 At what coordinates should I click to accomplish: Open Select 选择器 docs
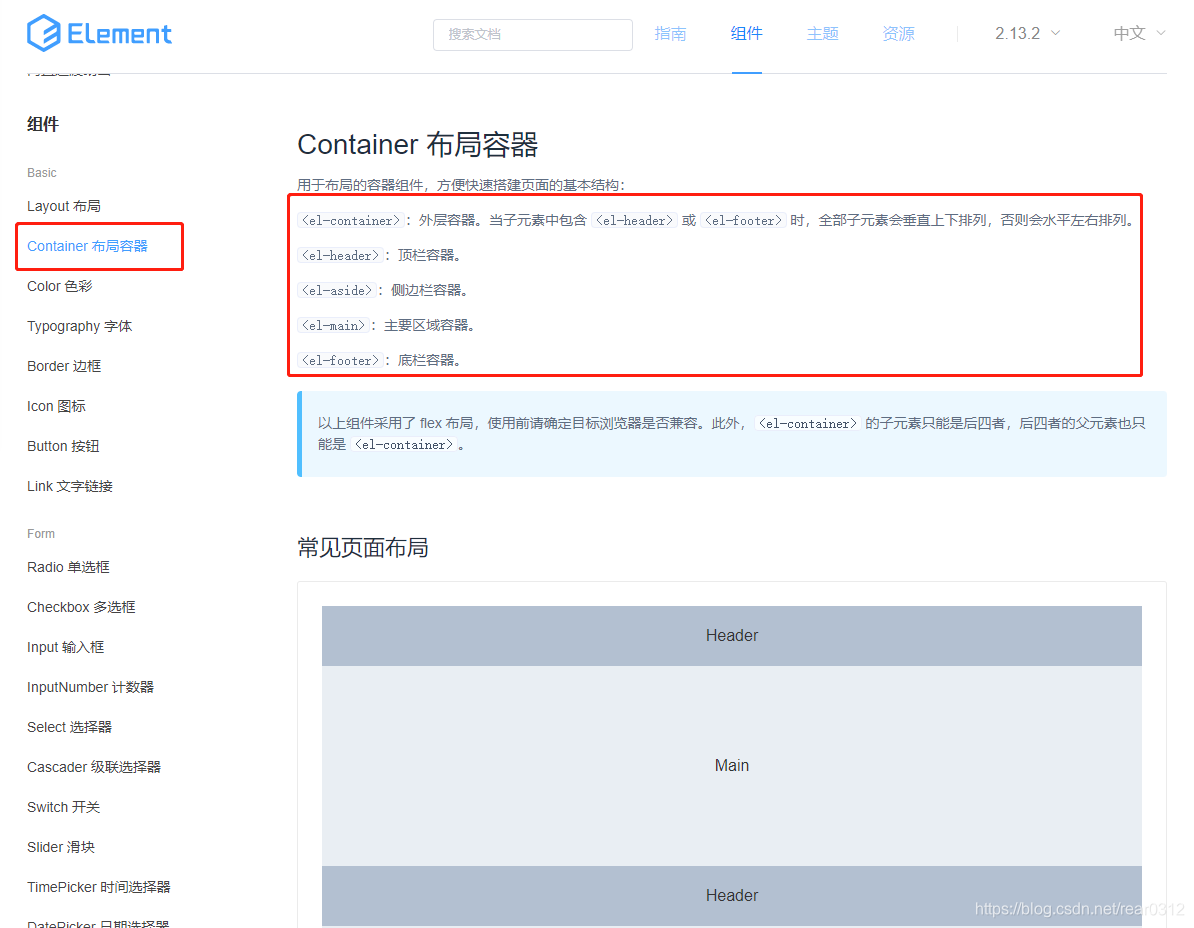tap(69, 727)
